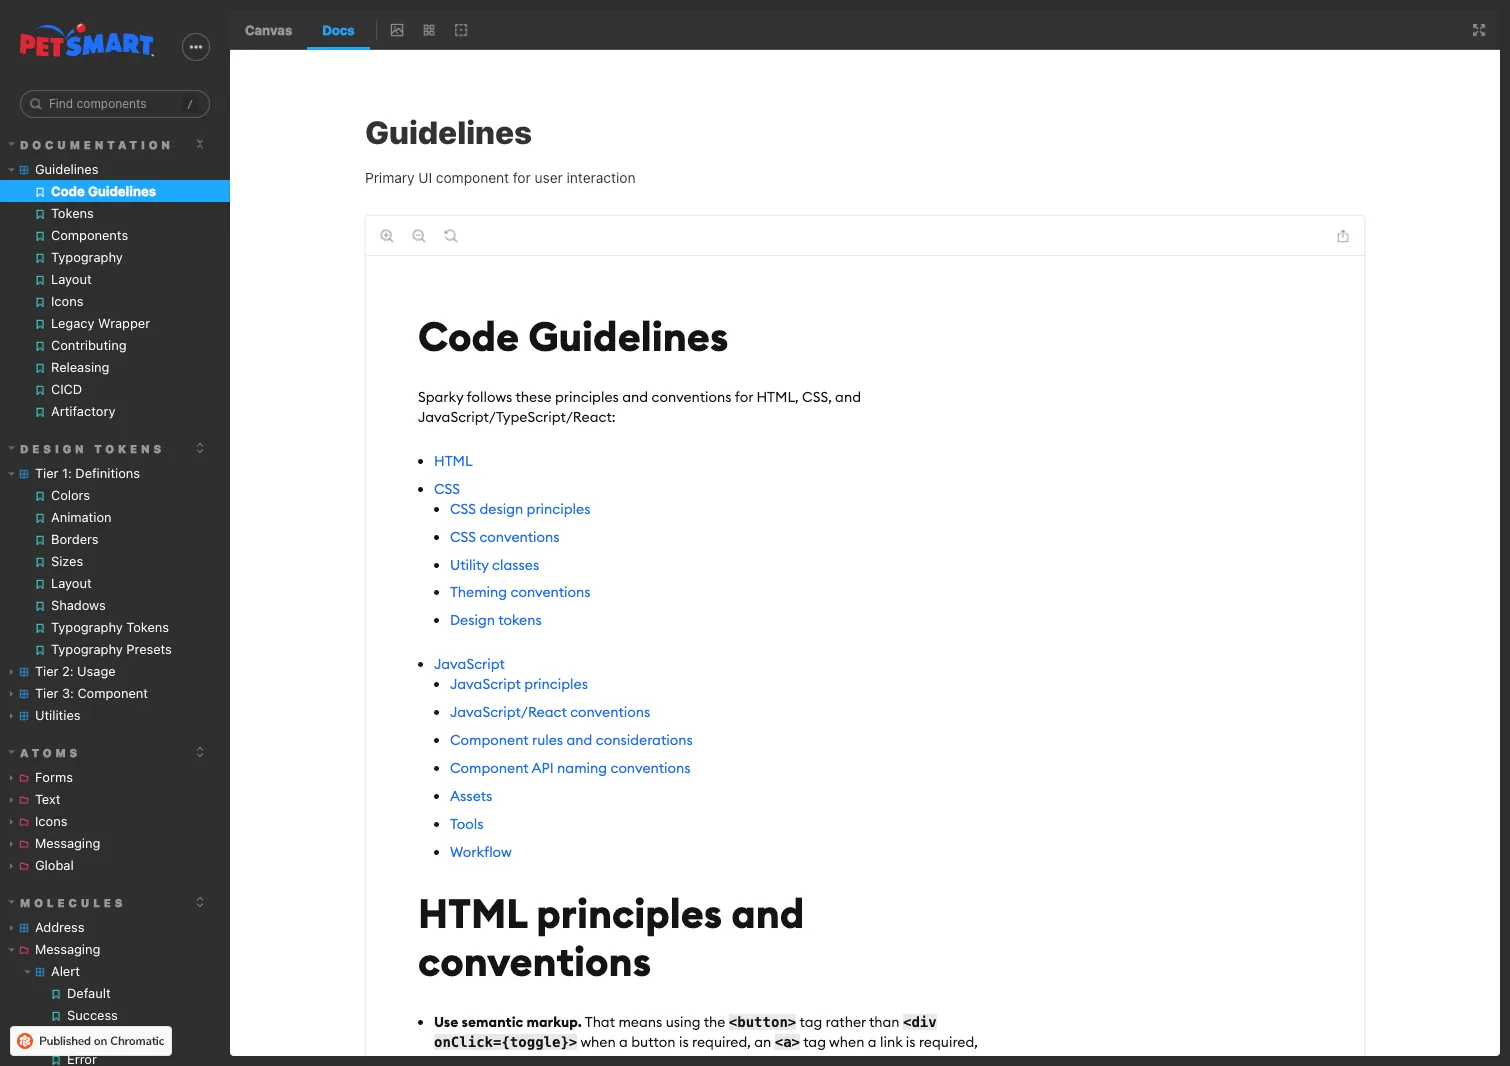The height and width of the screenshot is (1066, 1510).
Task: Follow the Tools link
Action: coord(467,824)
